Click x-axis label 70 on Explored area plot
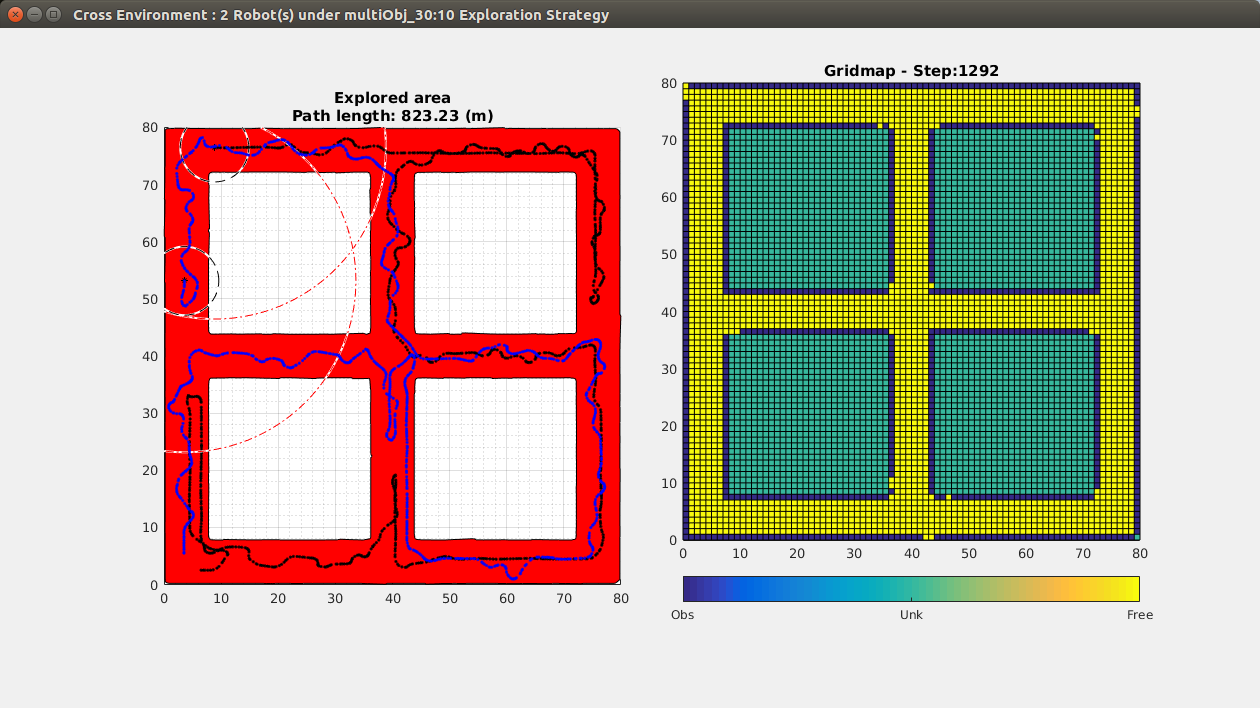1260x708 pixels. [563, 598]
